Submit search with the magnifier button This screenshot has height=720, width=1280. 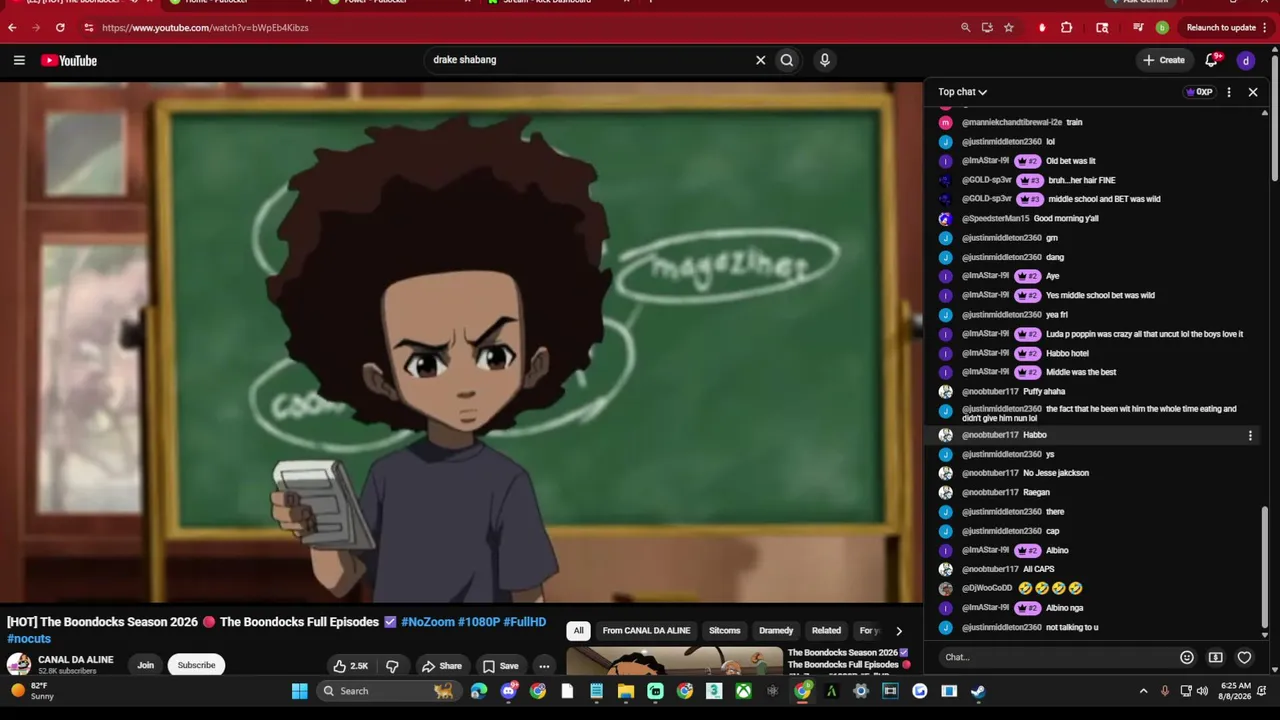pos(787,60)
